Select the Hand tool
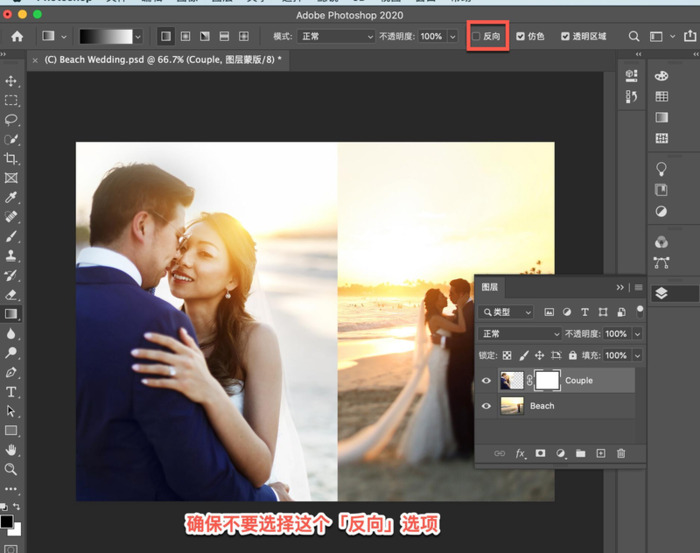The width and height of the screenshot is (700, 553). 11,450
